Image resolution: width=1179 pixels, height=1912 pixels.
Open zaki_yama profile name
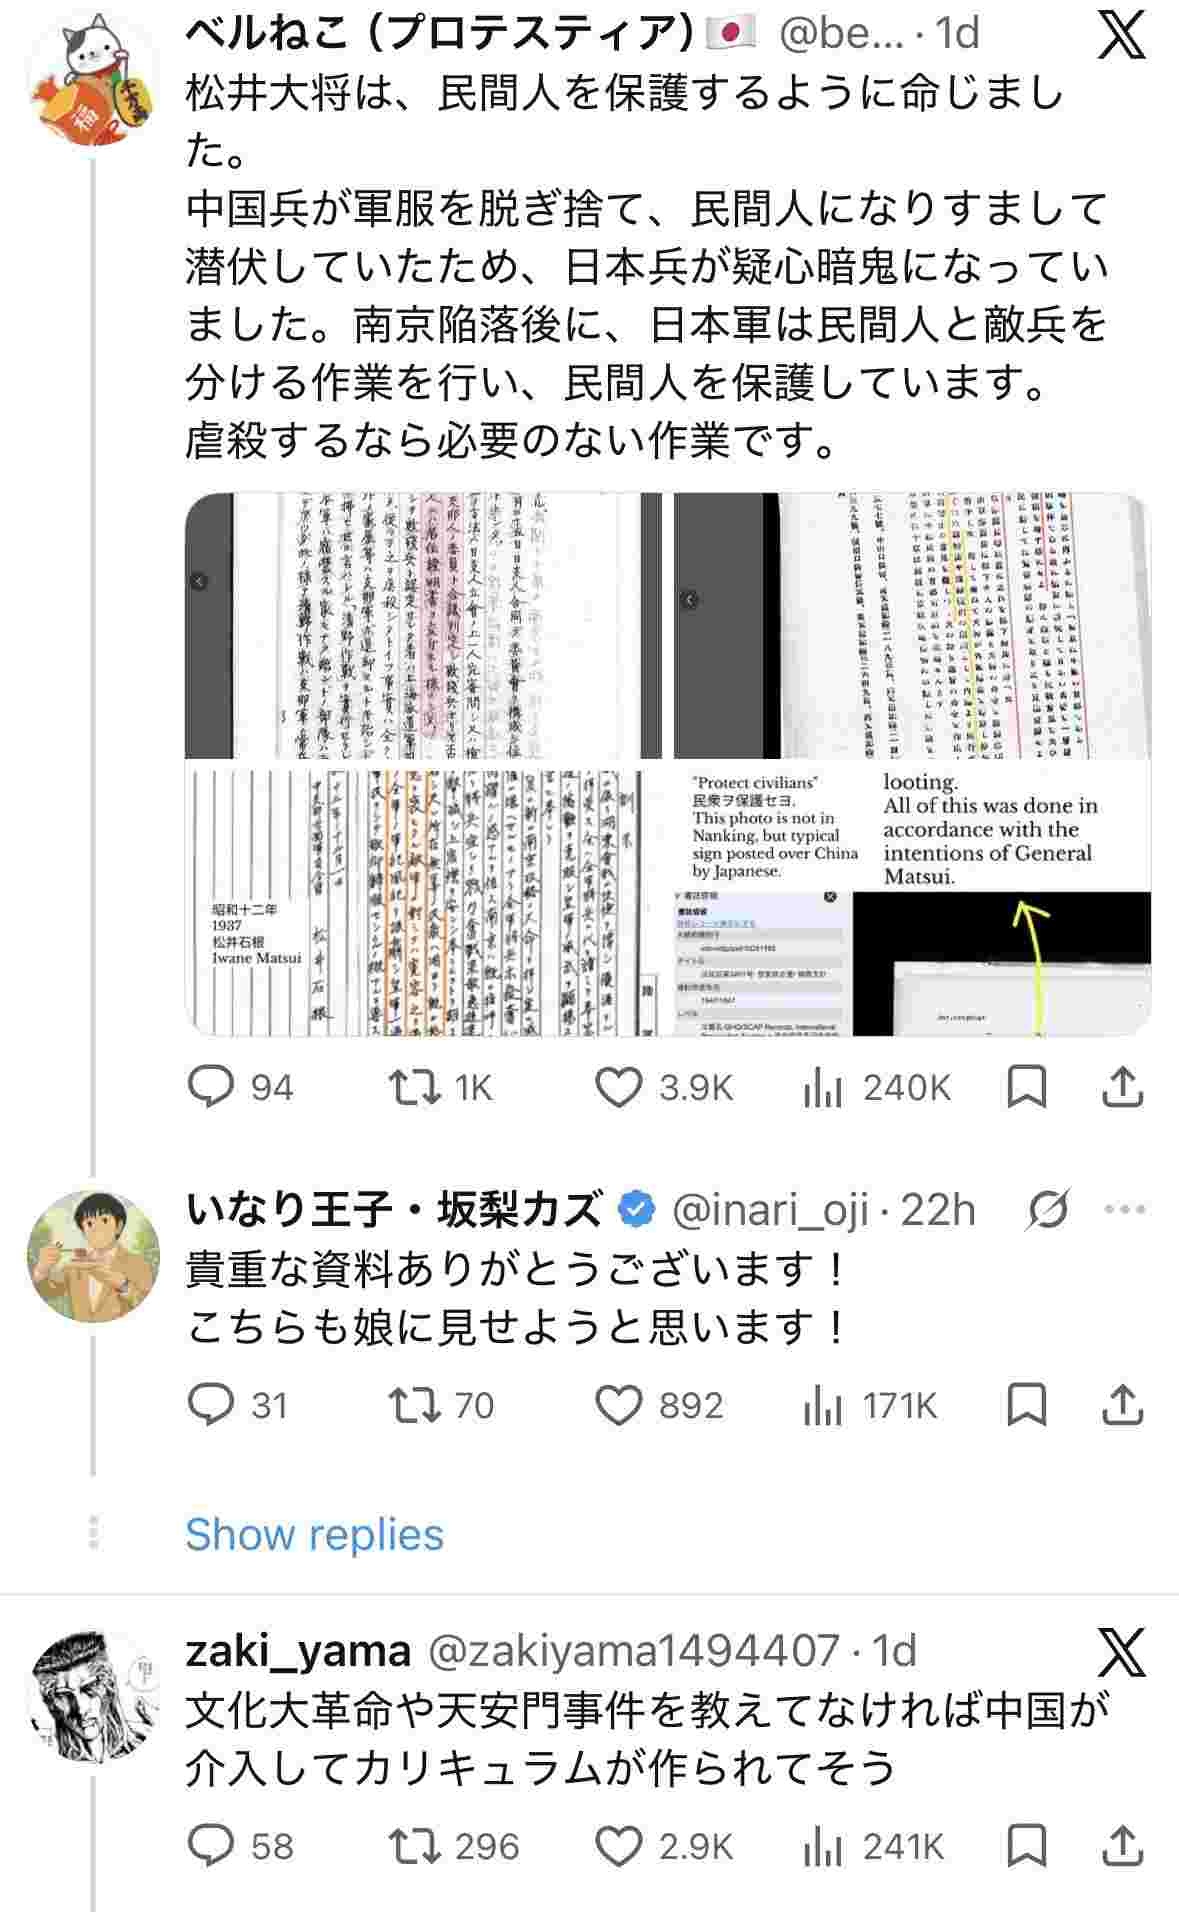[298, 1651]
